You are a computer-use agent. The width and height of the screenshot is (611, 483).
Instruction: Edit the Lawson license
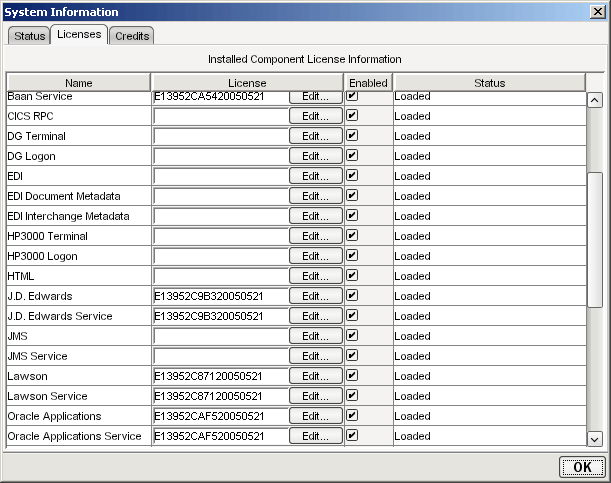(316, 376)
